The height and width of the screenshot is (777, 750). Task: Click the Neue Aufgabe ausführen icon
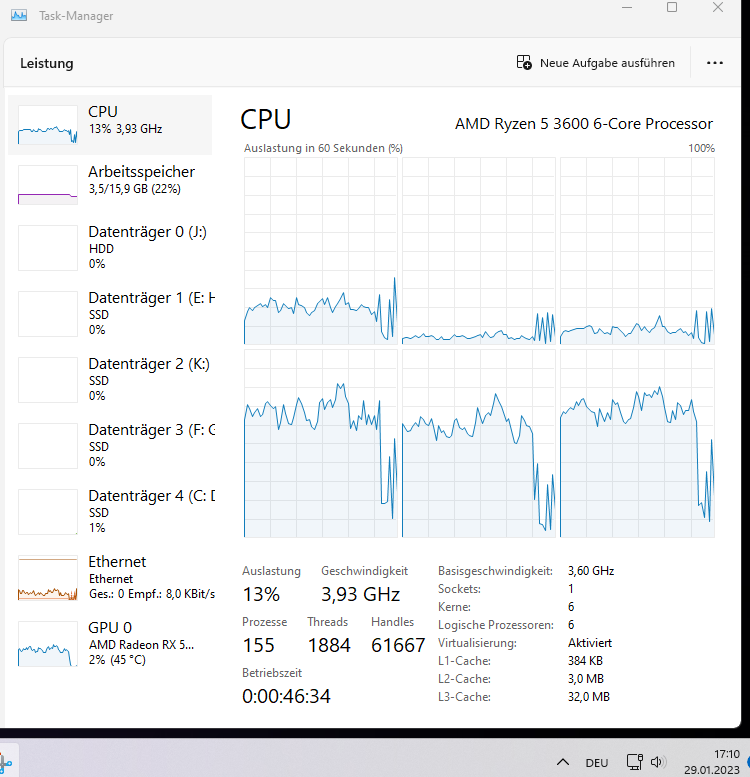524,62
